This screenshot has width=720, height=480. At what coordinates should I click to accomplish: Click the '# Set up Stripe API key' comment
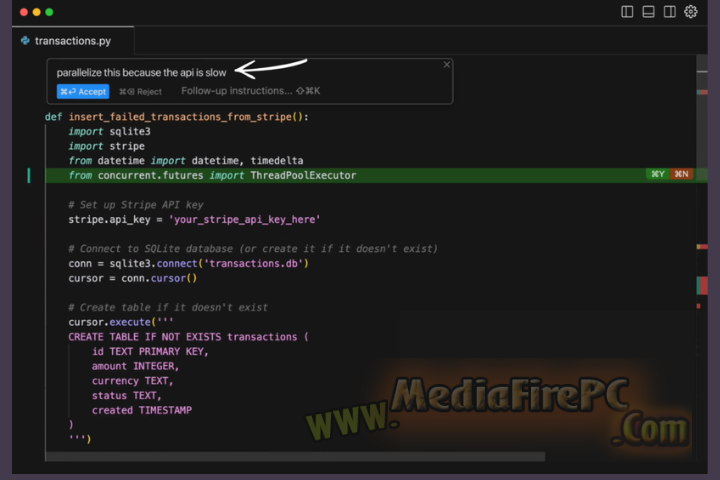[x=136, y=205]
